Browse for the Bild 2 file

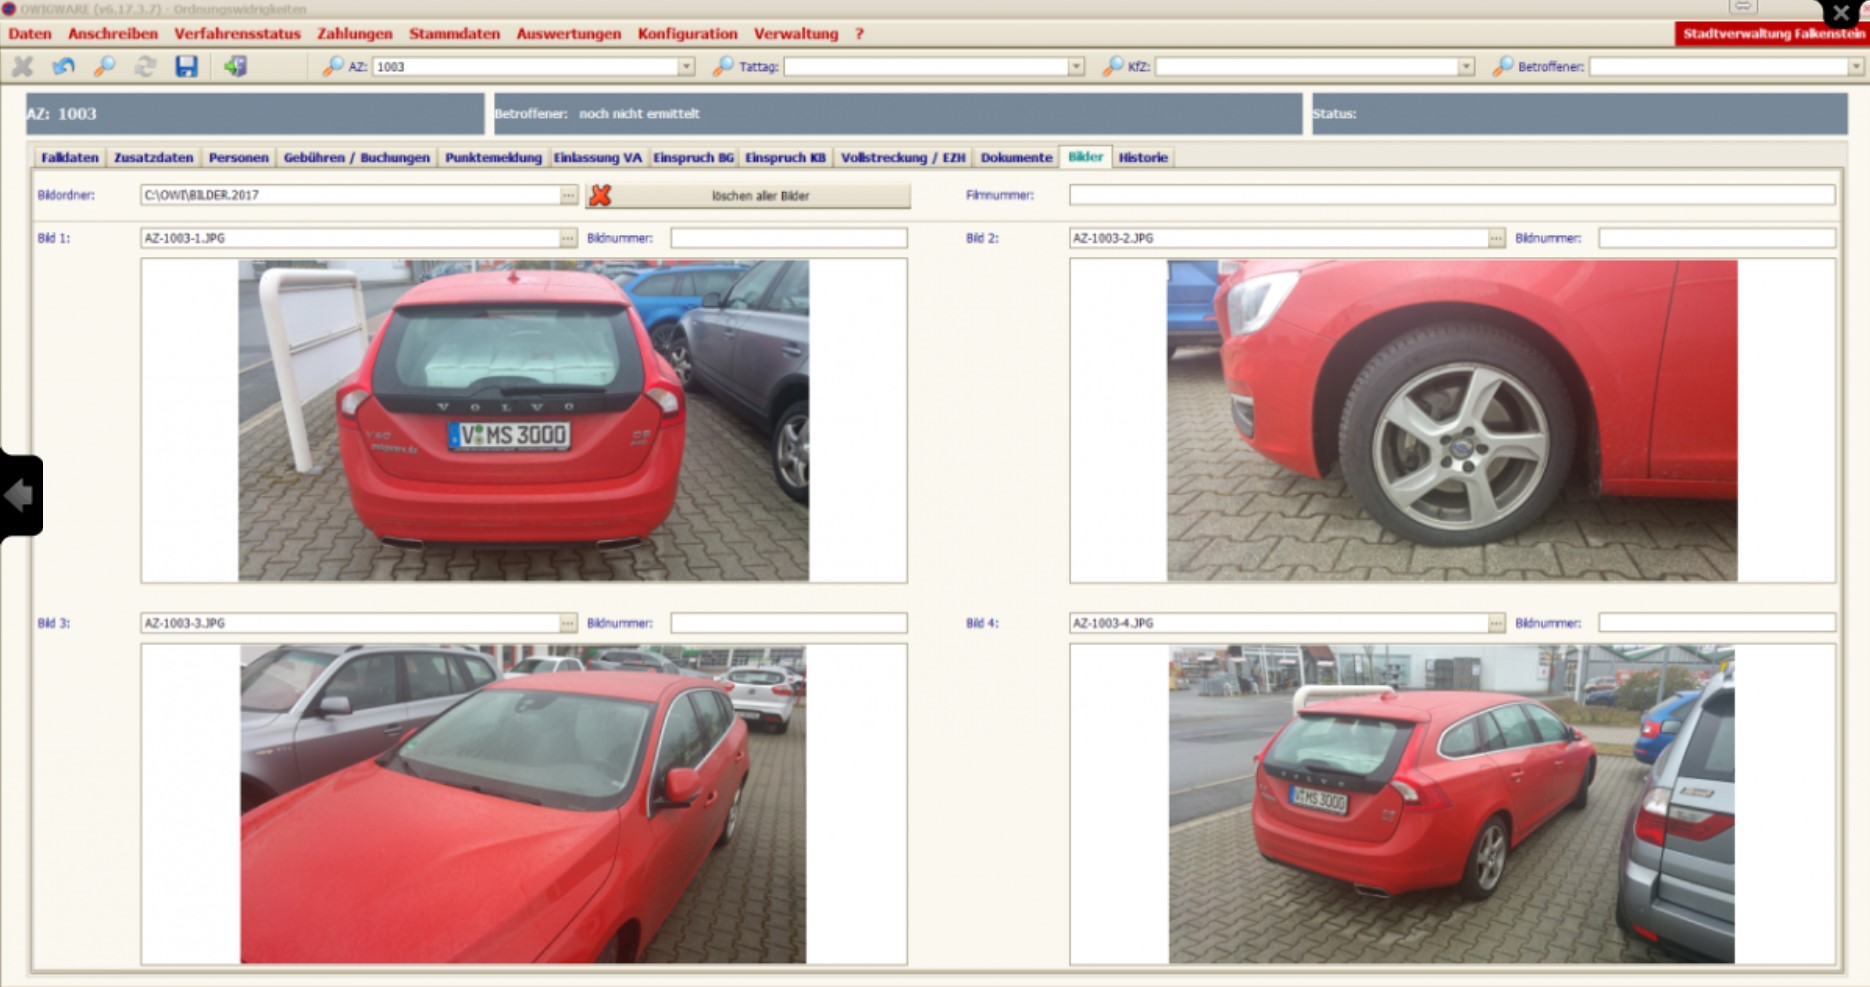(x=1496, y=238)
